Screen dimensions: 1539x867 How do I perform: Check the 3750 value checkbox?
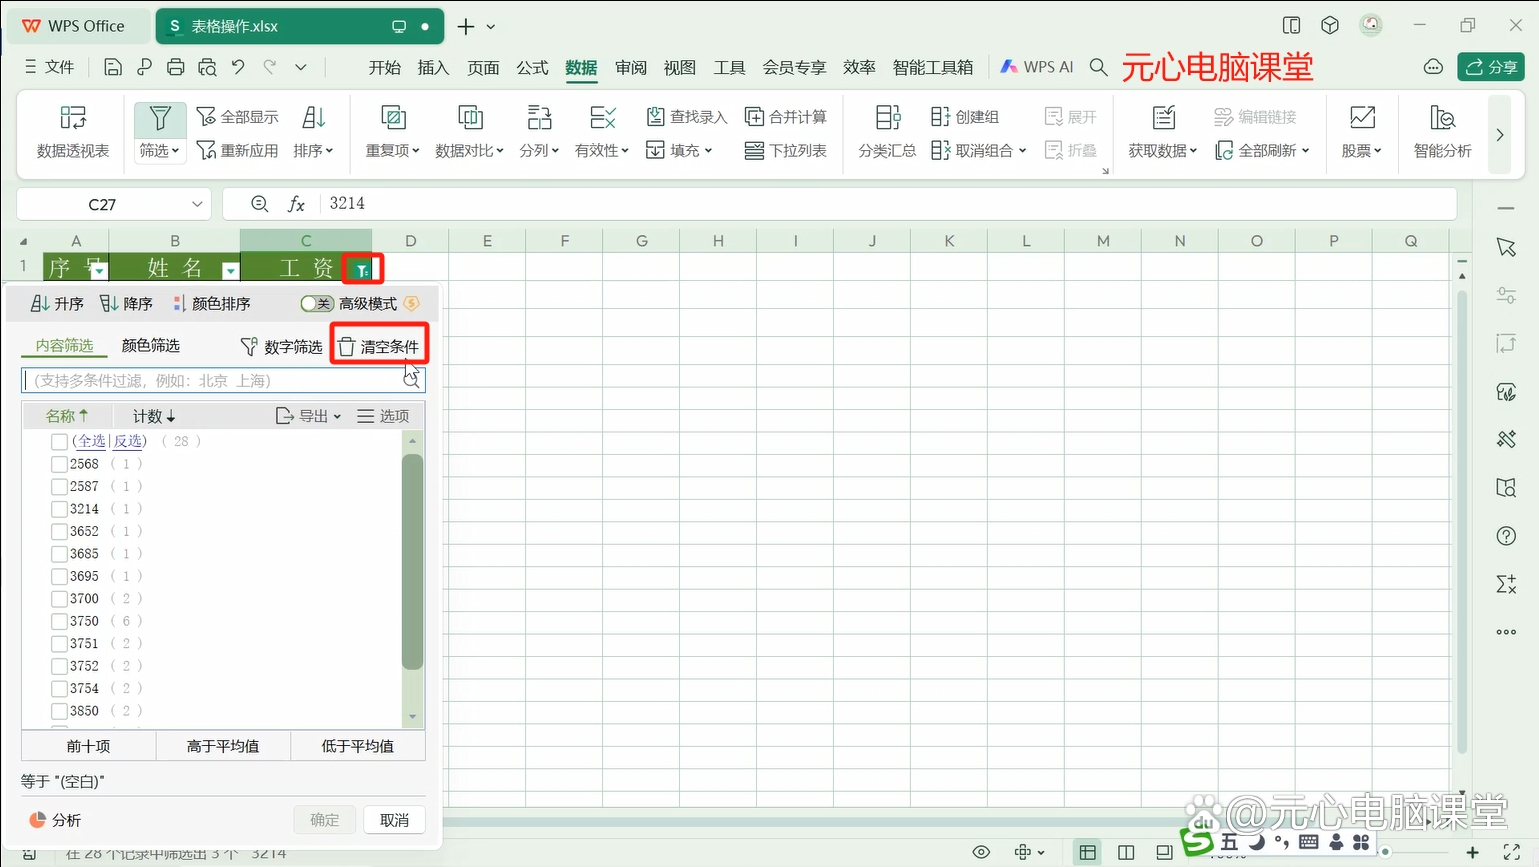(59, 621)
